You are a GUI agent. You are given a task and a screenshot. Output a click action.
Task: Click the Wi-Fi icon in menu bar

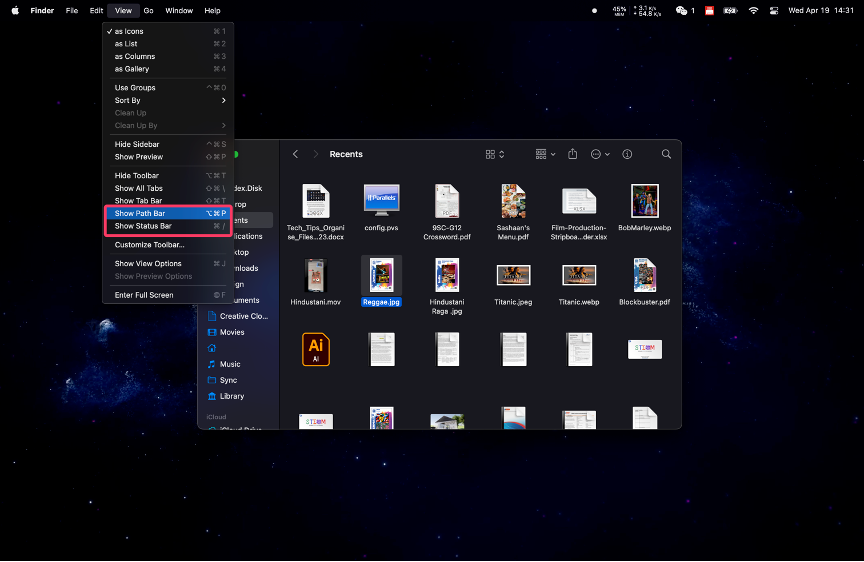click(x=753, y=10)
